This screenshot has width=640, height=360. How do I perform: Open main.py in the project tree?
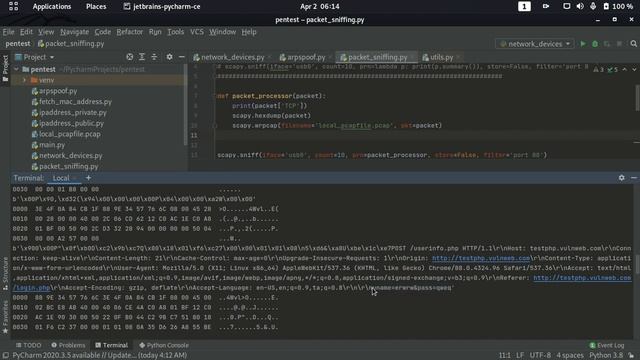click(52, 144)
